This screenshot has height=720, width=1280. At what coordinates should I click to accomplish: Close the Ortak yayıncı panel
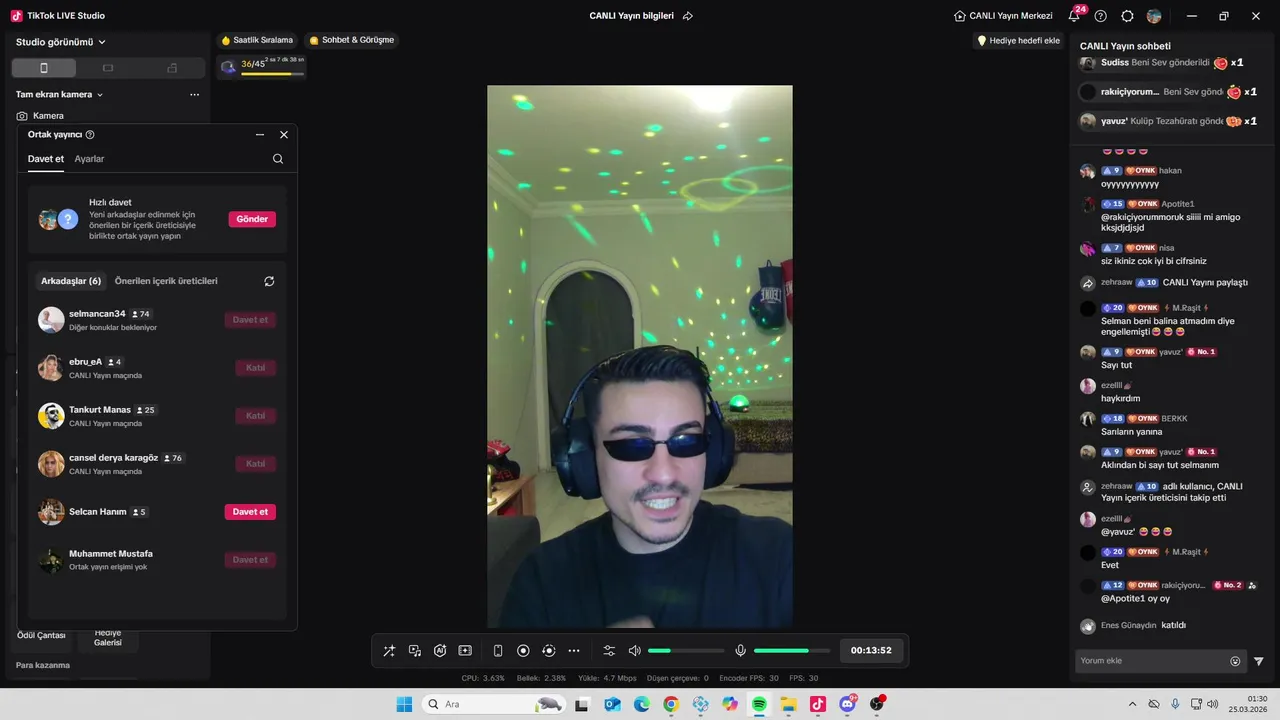point(284,134)
